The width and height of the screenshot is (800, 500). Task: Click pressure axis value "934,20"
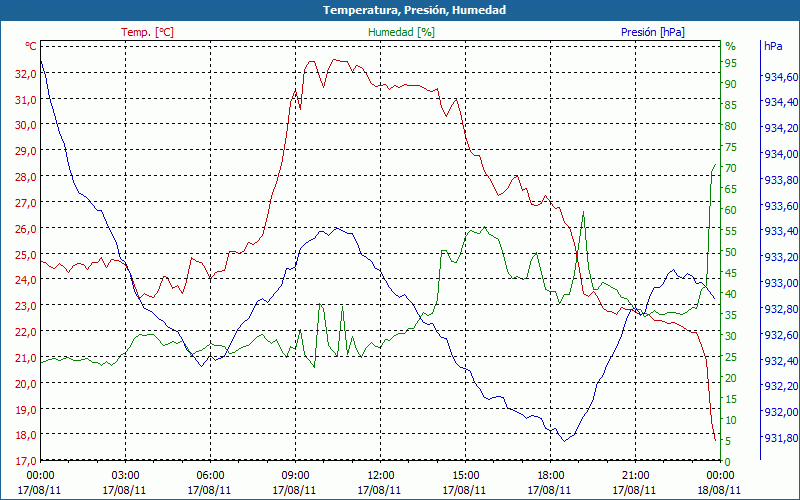781,128
